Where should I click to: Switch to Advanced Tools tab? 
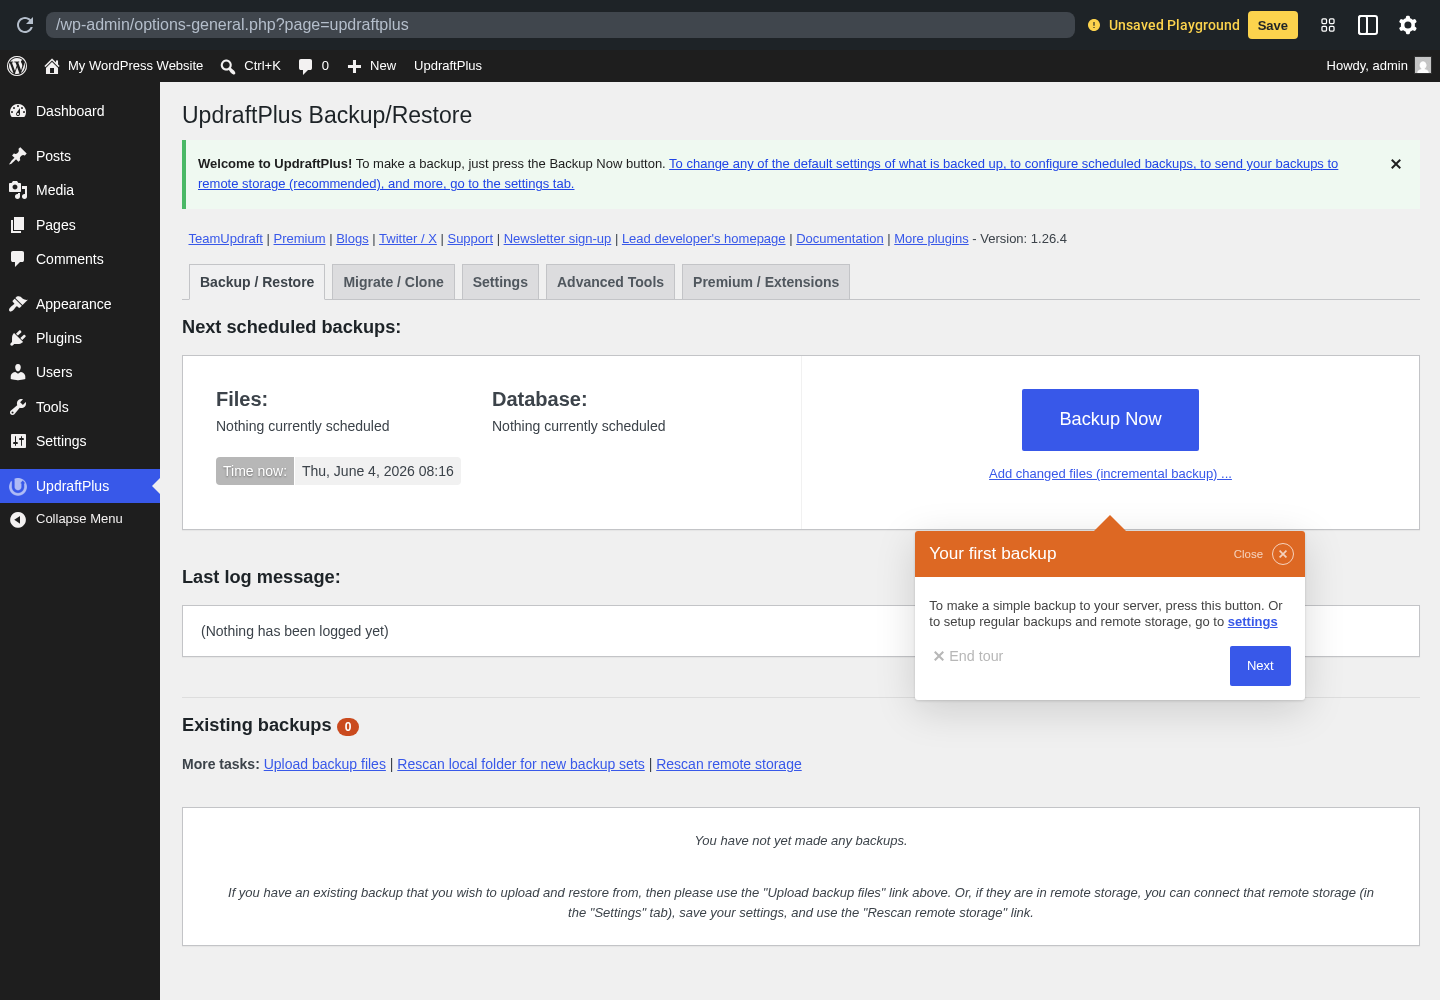click(610, 282)
